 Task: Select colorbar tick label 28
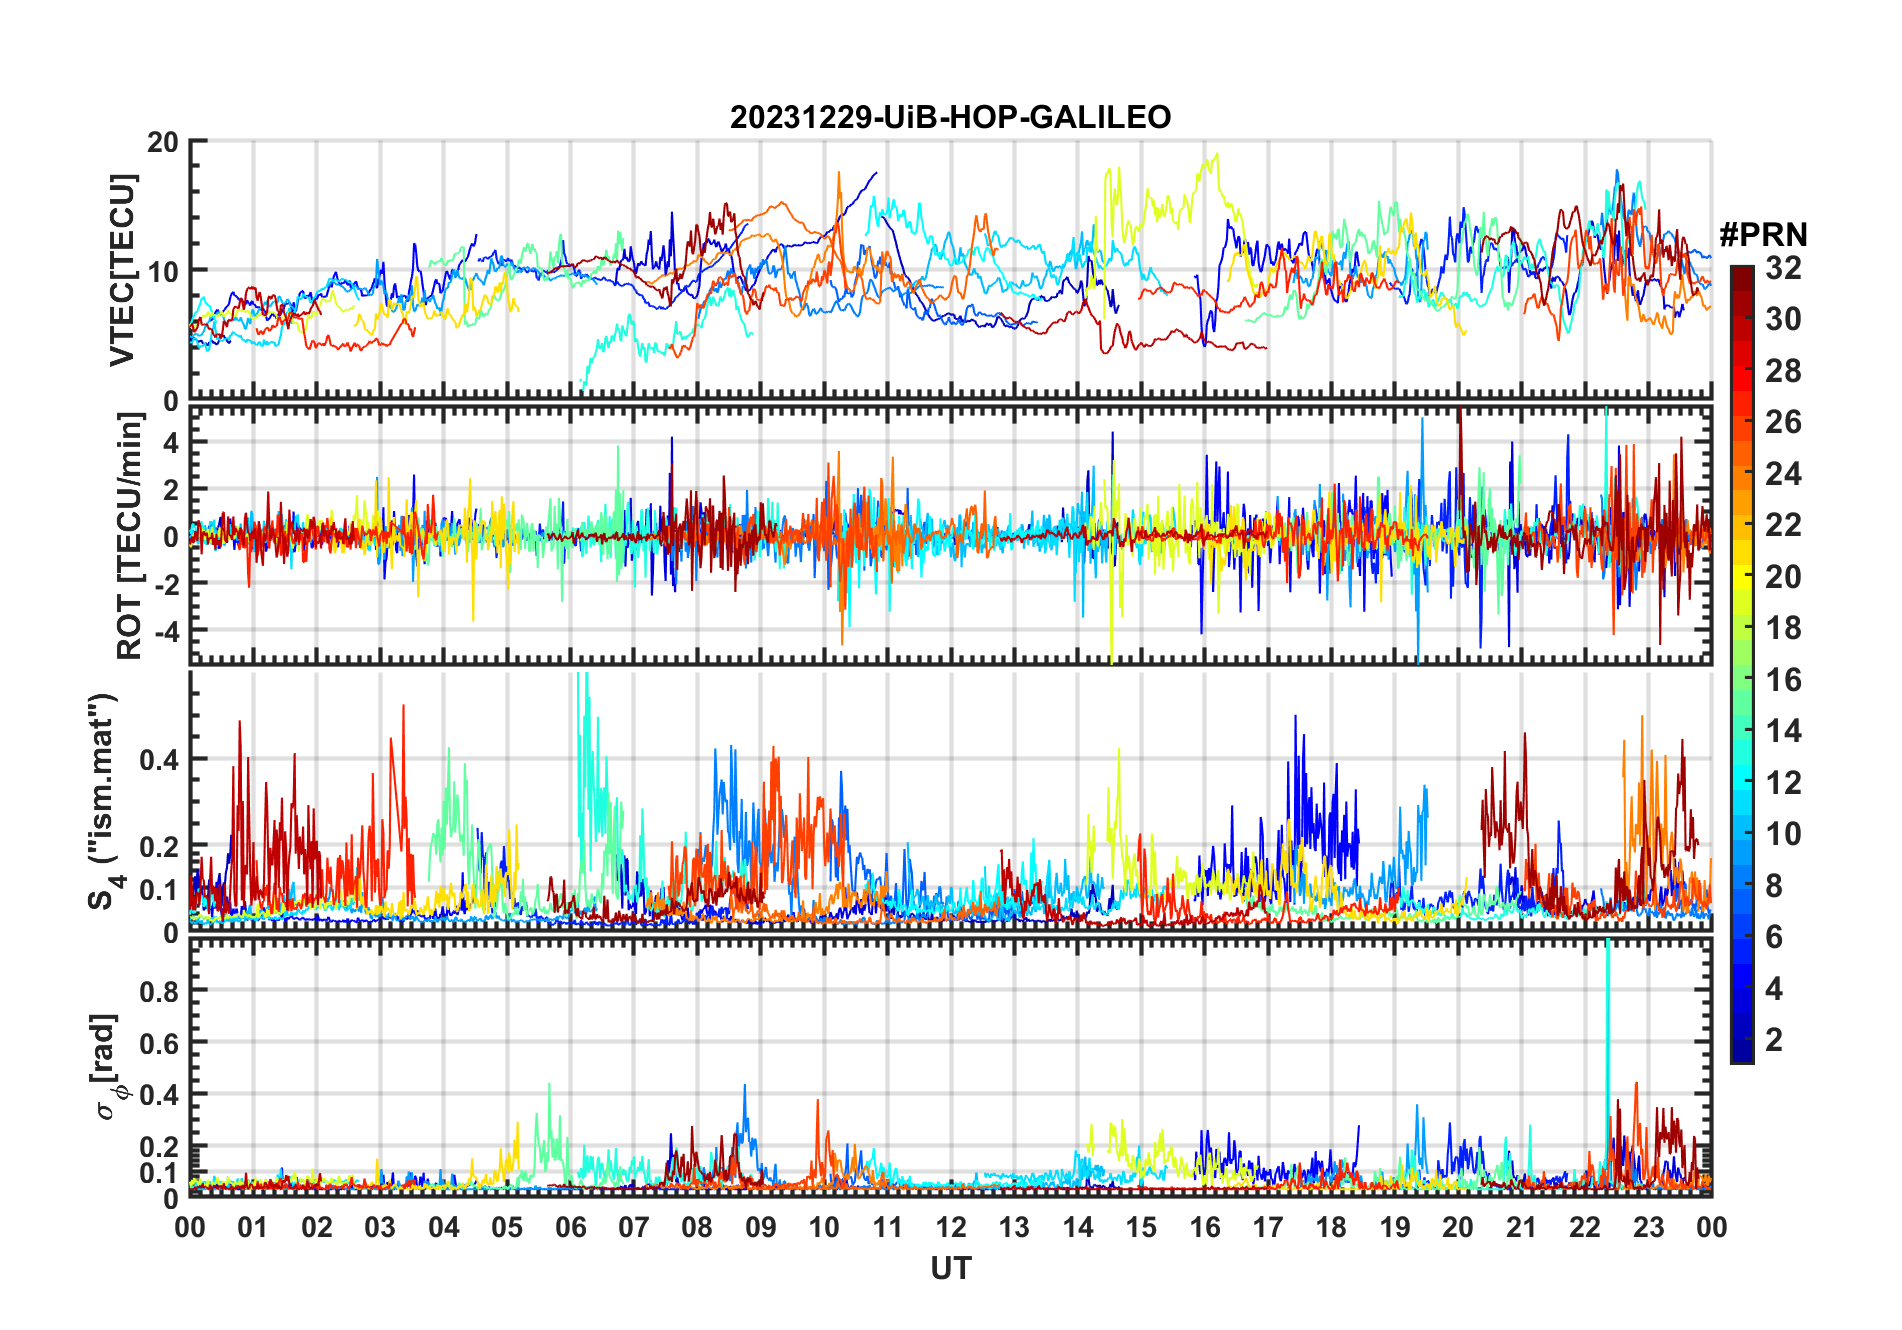point(1784,371)
